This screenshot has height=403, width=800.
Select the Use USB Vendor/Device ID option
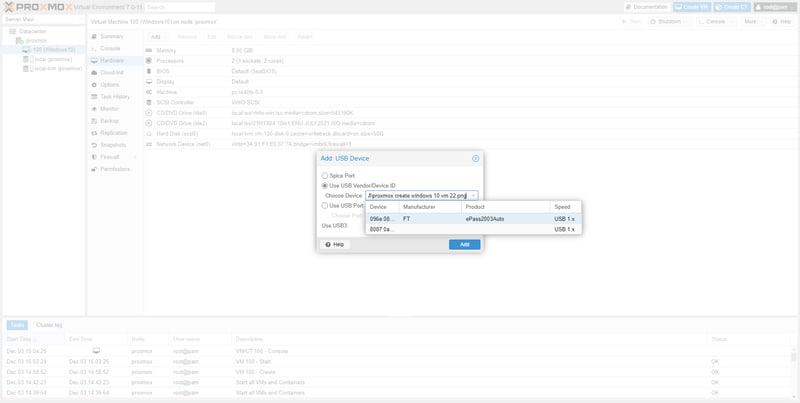tap(324, 185)
